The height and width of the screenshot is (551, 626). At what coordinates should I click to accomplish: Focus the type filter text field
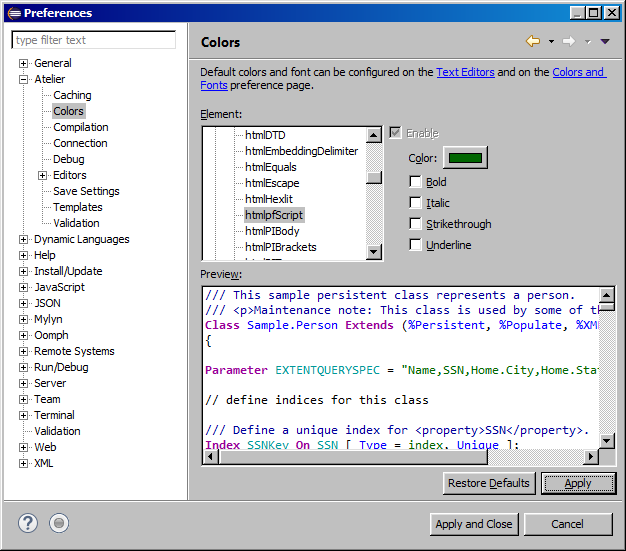point(93,40)
